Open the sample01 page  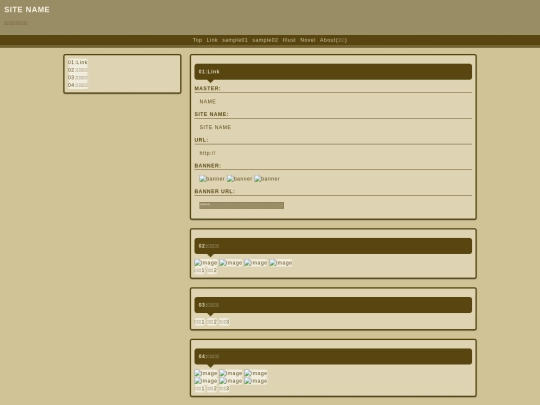(x=235, y=40)
